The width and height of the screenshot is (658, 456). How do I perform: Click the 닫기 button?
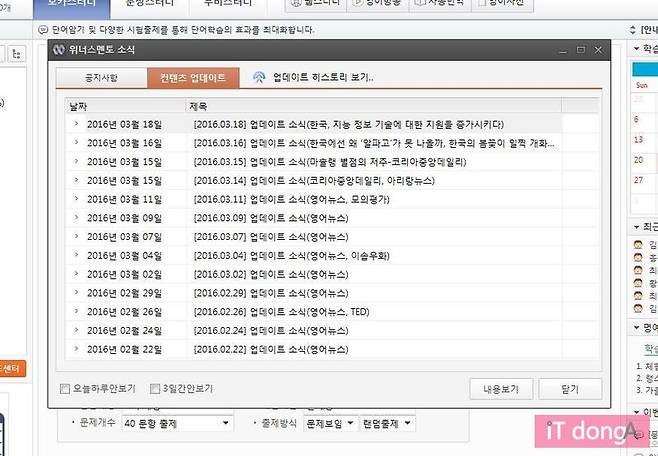[x=570, y=389]
